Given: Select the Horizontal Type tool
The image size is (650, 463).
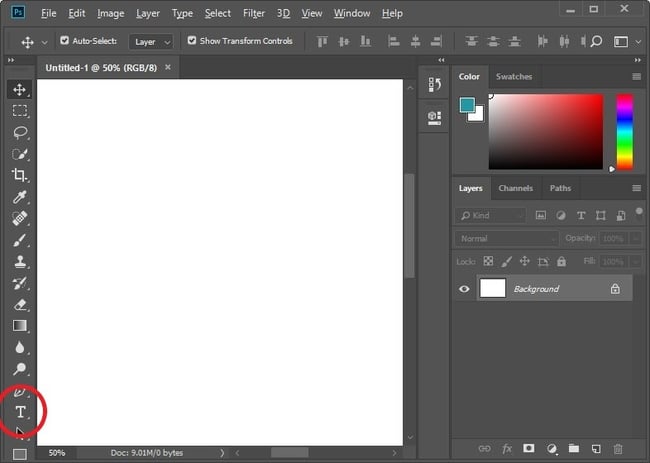Looking at the screenshot, I should tap(19, 412).
